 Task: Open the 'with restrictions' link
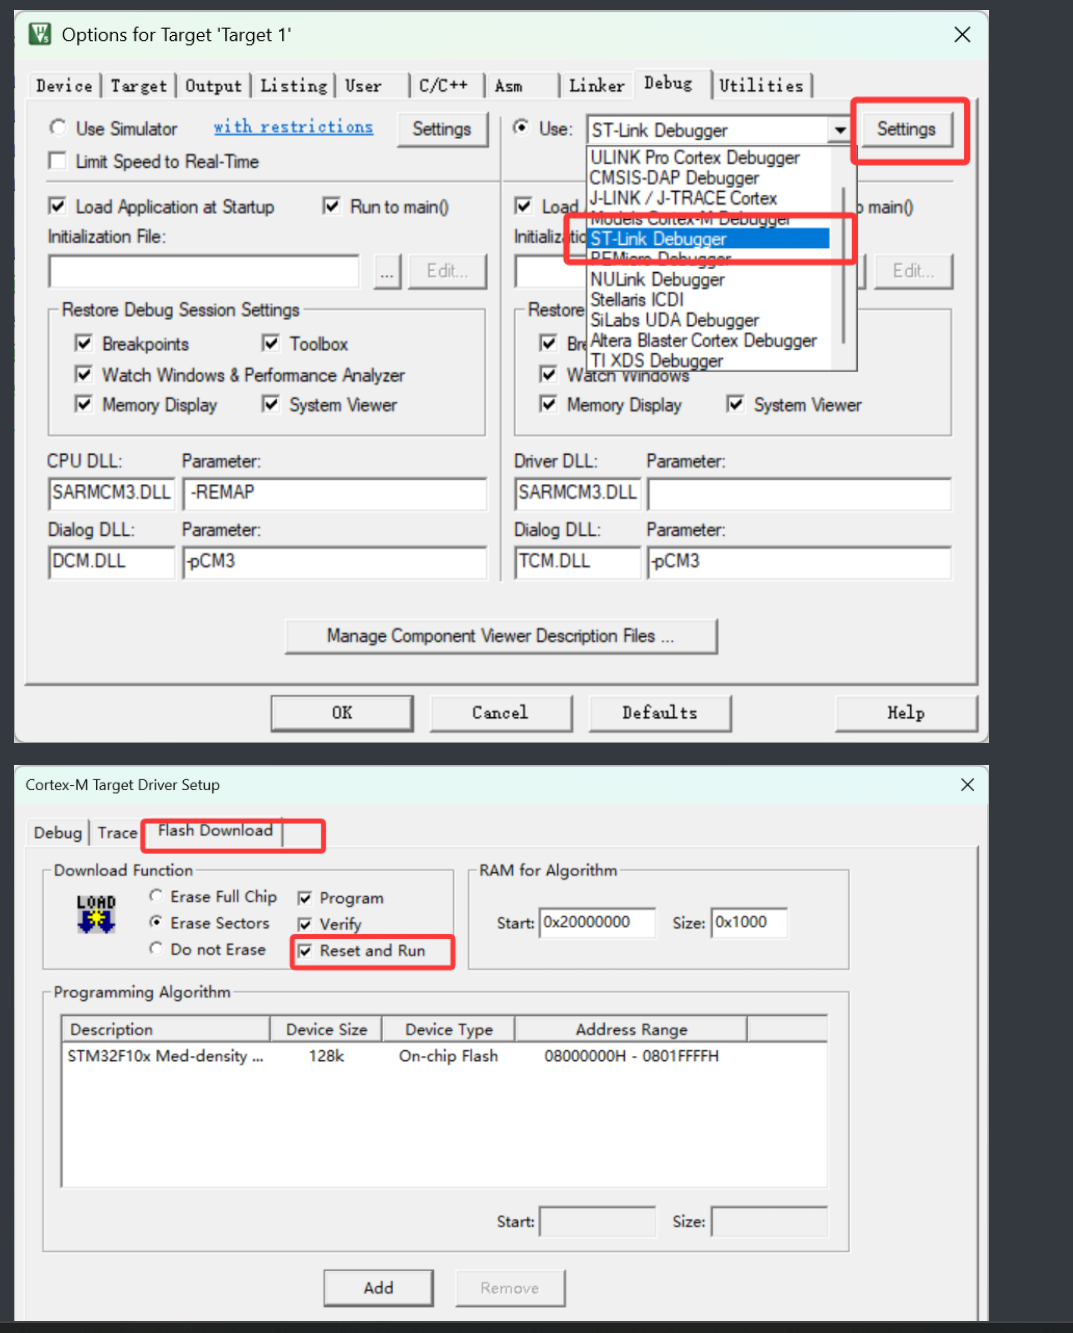point(293,127)
